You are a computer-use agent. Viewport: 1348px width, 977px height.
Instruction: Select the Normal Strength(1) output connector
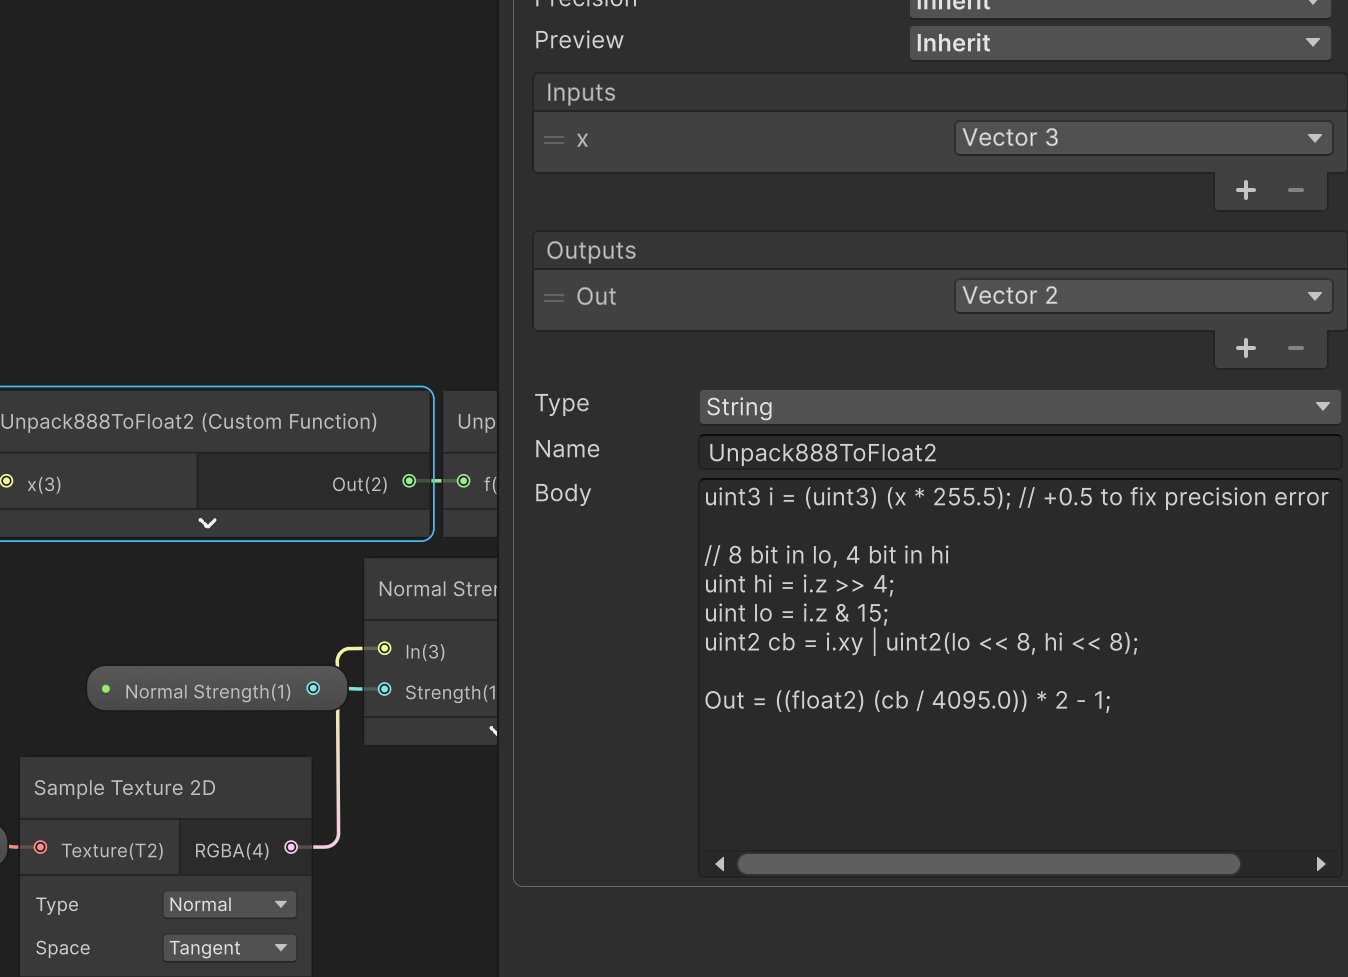click(x=313, y=688)
